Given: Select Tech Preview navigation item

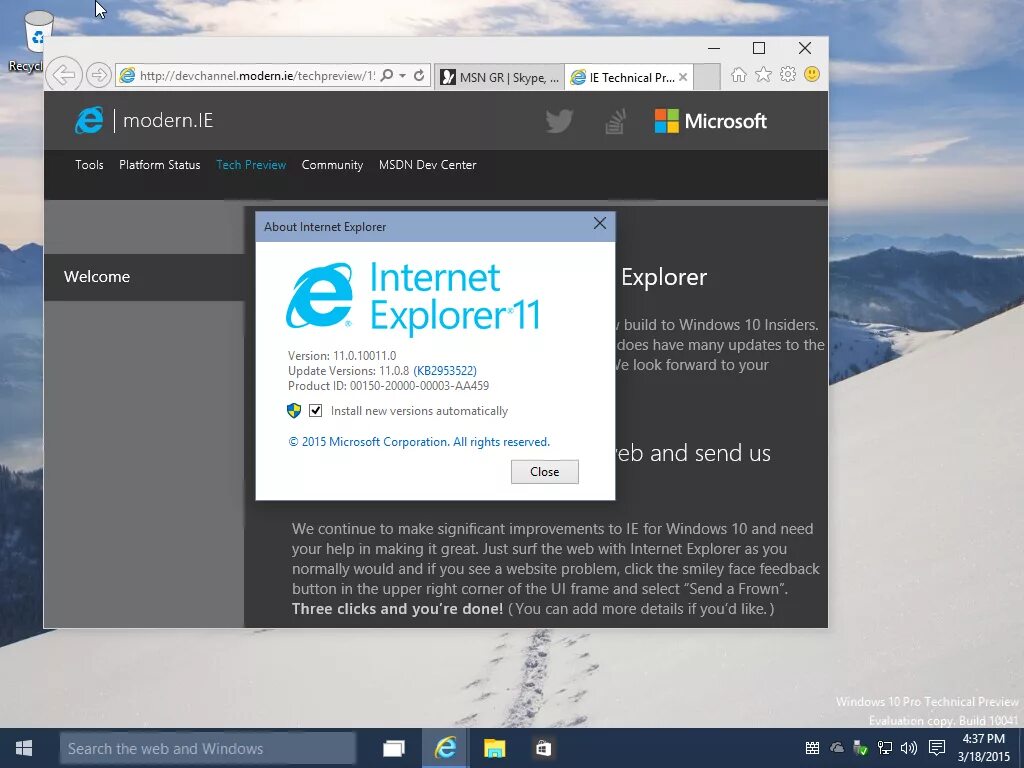Looking at the screenshot, I should click(x=251, y=165).
